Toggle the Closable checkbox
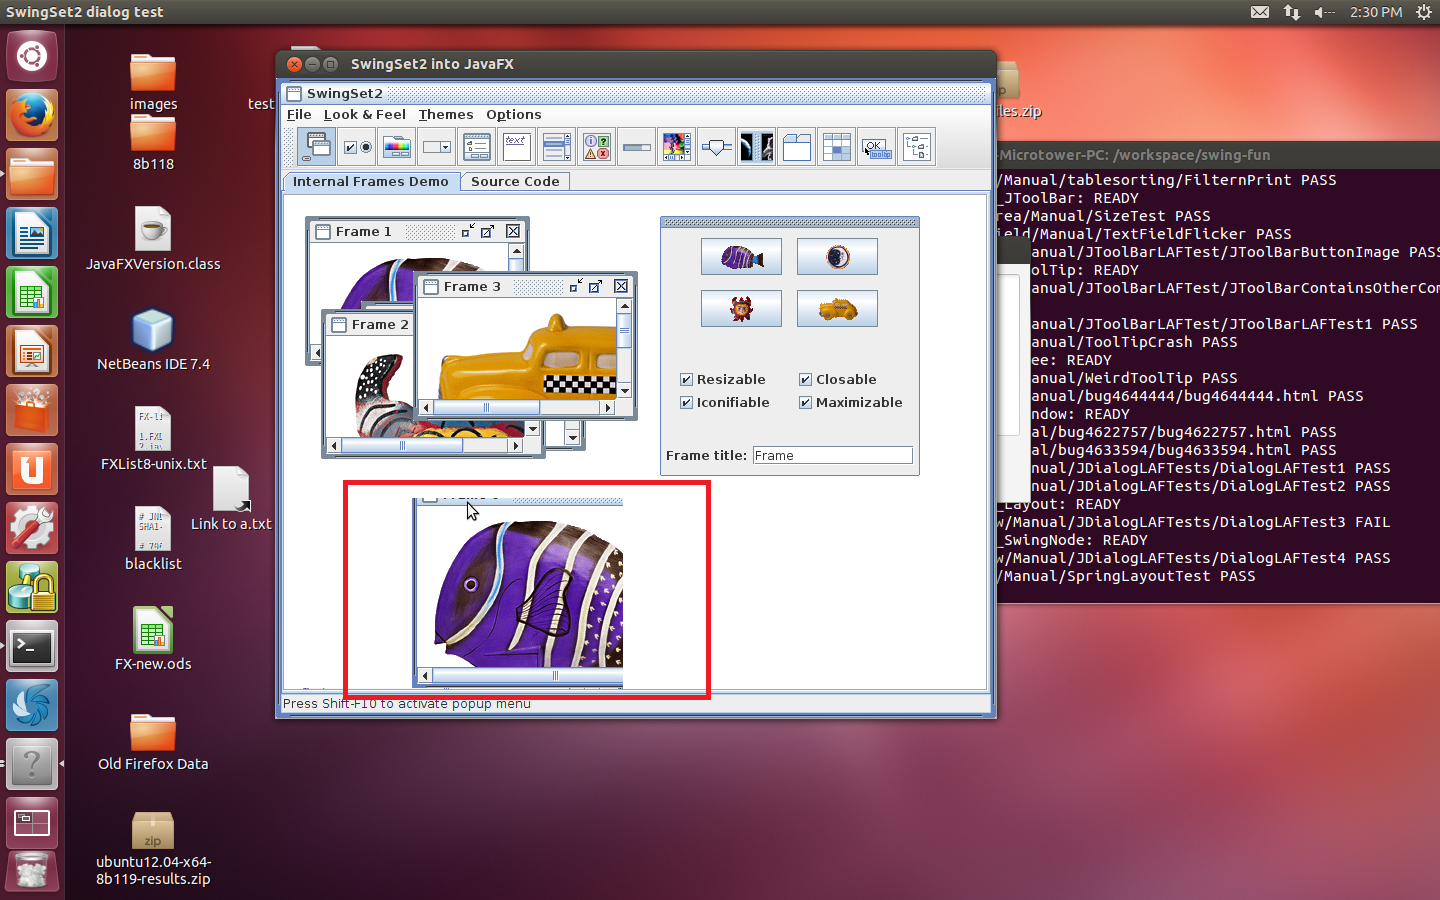This screenshot has width=1440, height=900. (x=806, y=380)
